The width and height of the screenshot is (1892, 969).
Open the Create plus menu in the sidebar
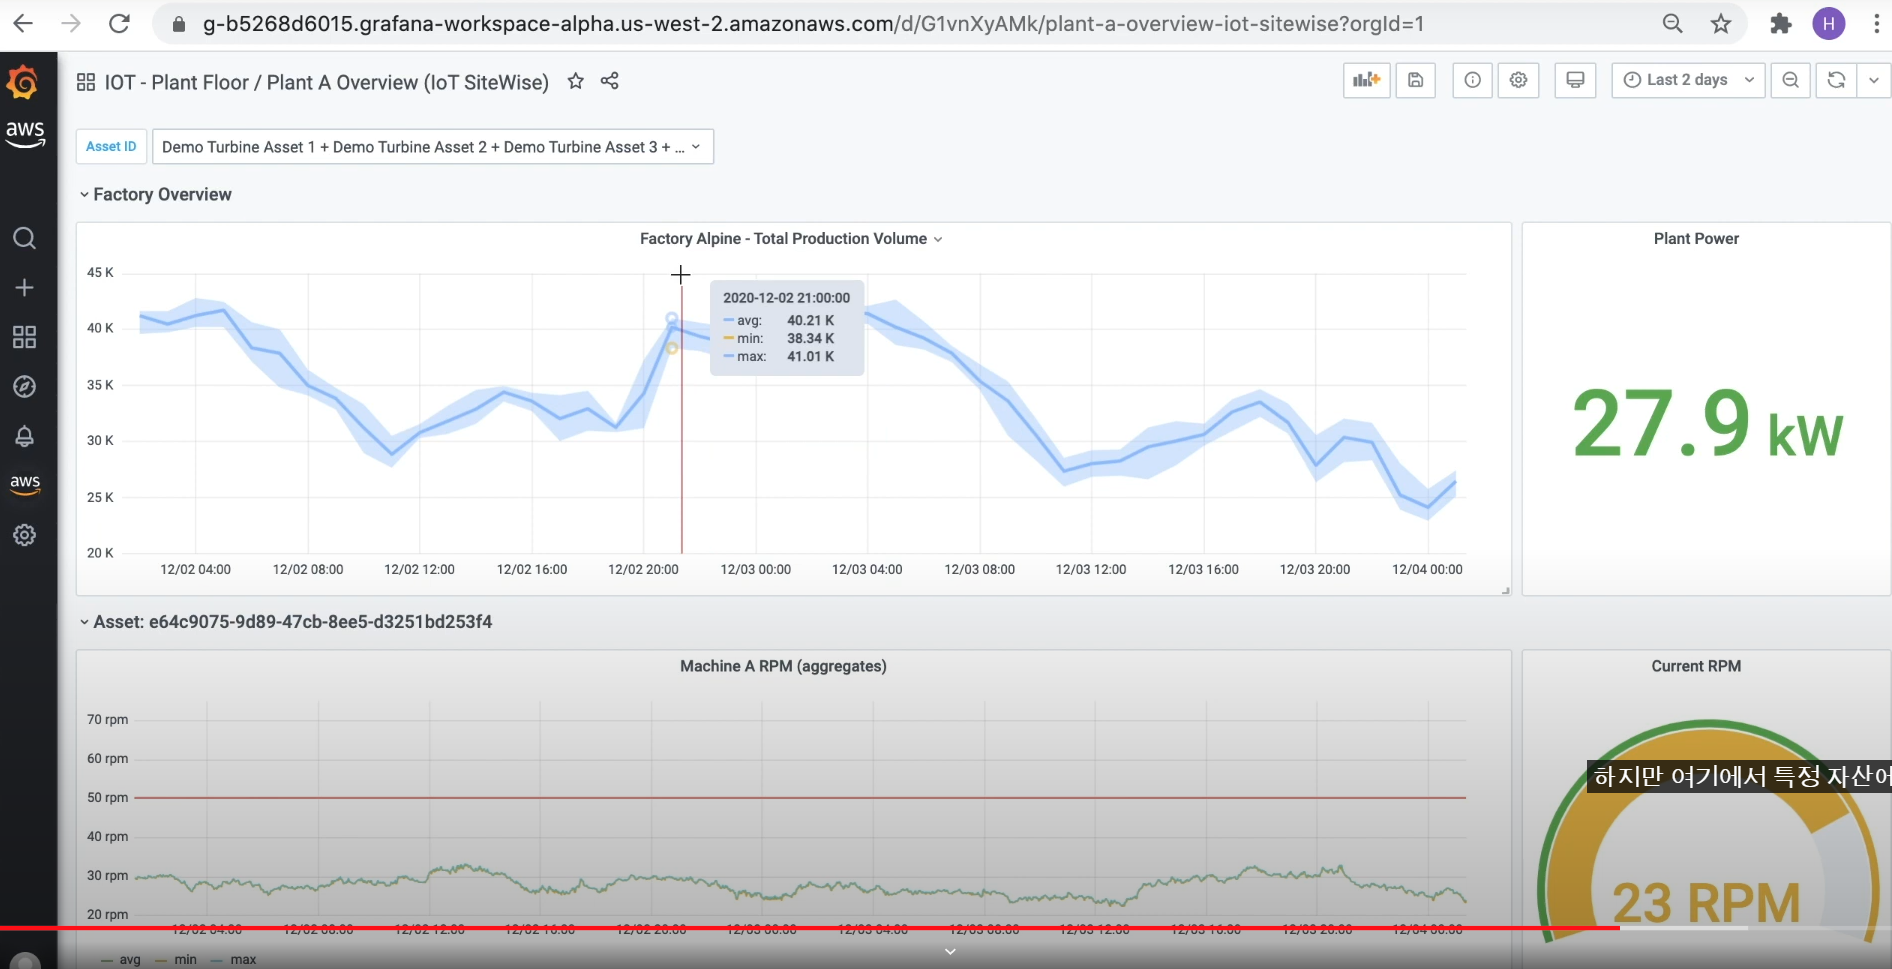point(25,288)
